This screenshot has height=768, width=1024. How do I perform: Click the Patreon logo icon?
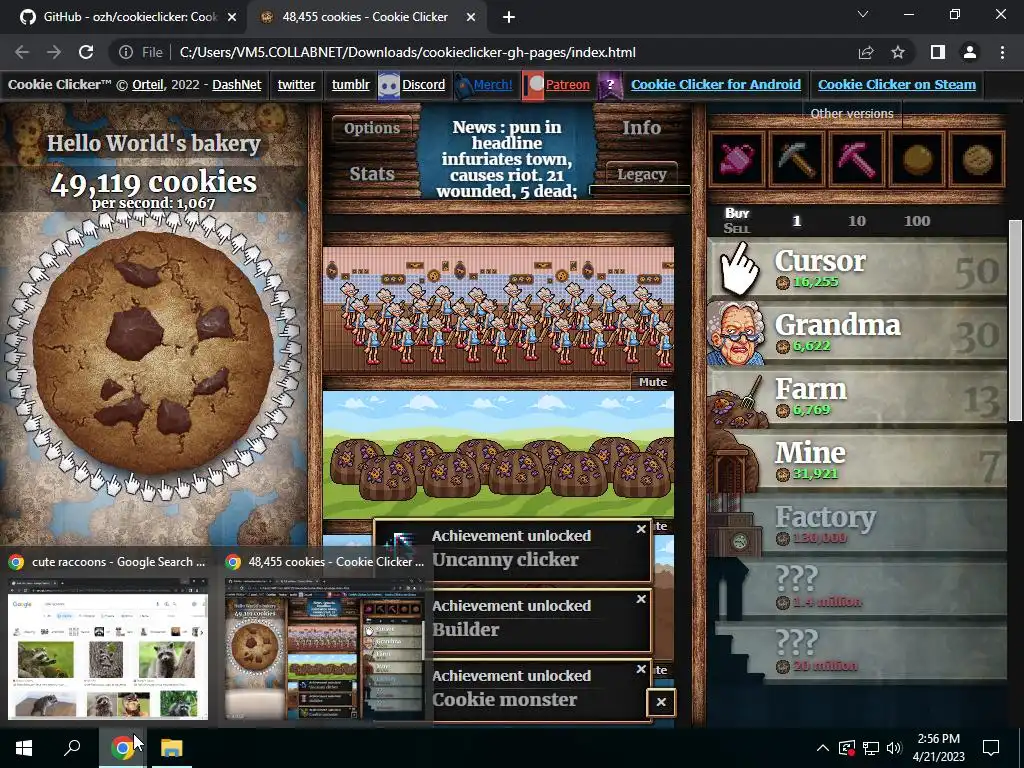click(533, 86)
